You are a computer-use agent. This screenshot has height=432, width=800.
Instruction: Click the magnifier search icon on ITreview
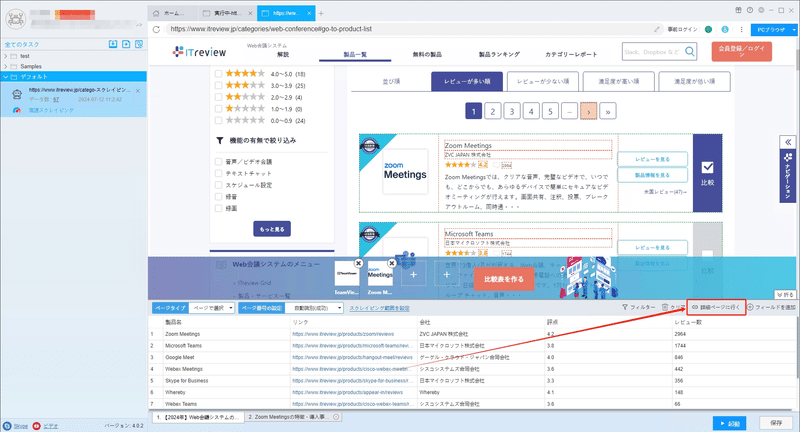[x=690, y=52]
